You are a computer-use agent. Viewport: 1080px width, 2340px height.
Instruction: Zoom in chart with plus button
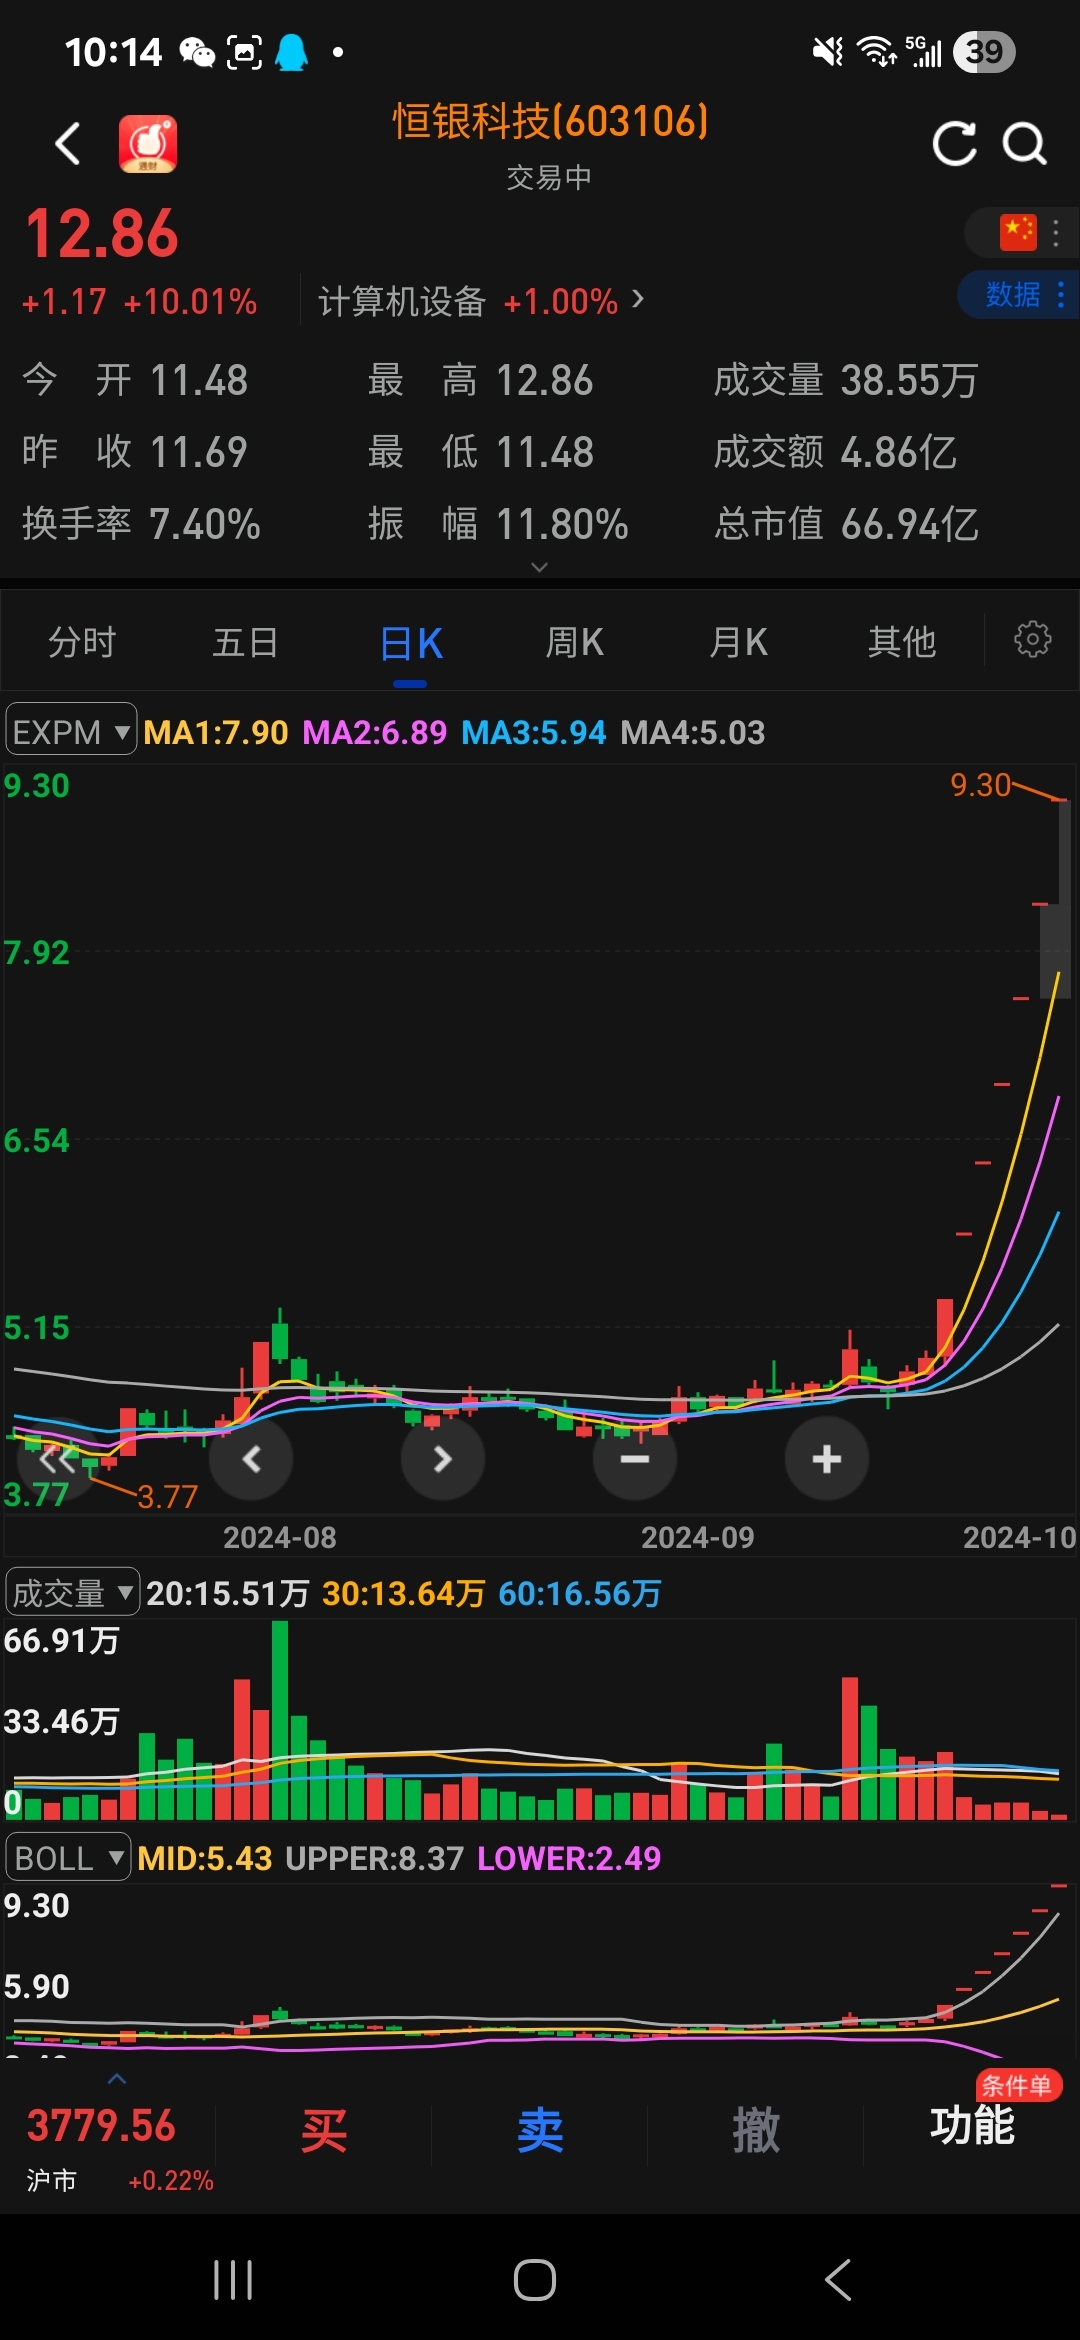(x=827, y=1459)
